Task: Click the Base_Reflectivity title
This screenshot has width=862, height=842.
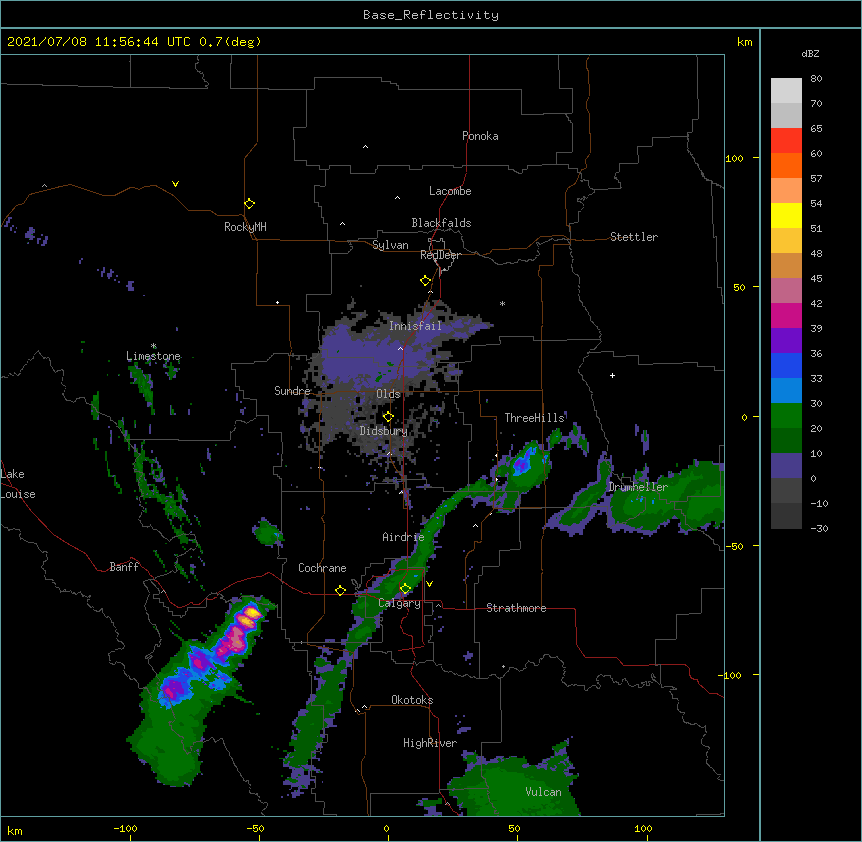Action: (431, 15)
